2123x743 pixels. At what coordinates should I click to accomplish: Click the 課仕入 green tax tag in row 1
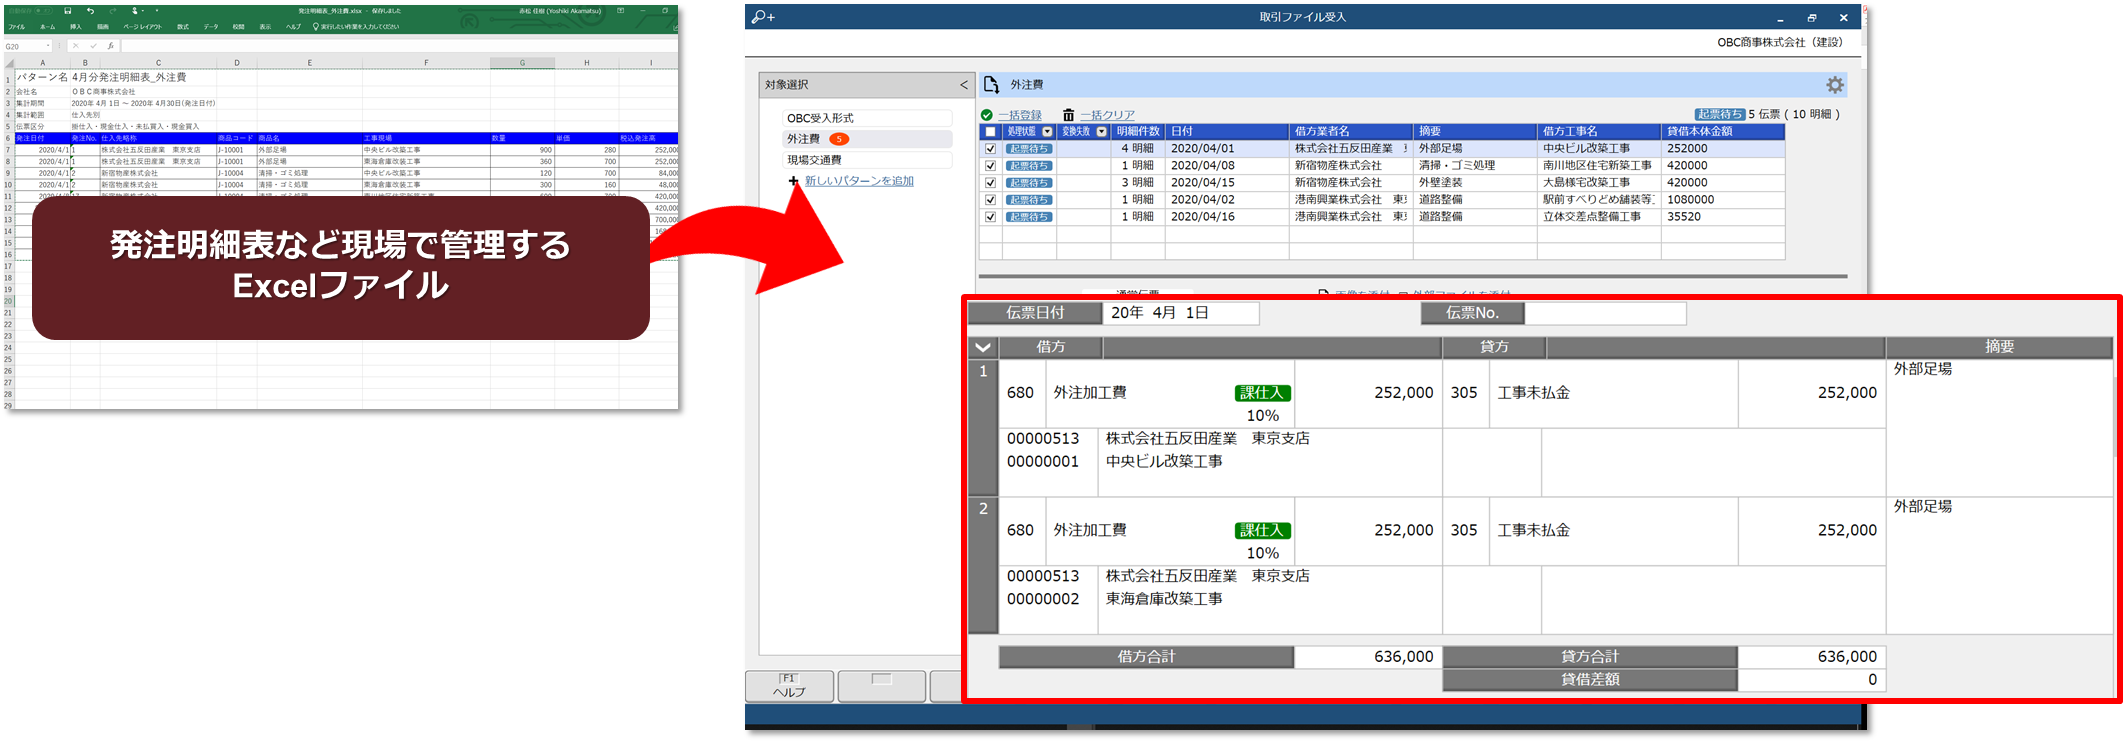click(x=1262, y=393)
